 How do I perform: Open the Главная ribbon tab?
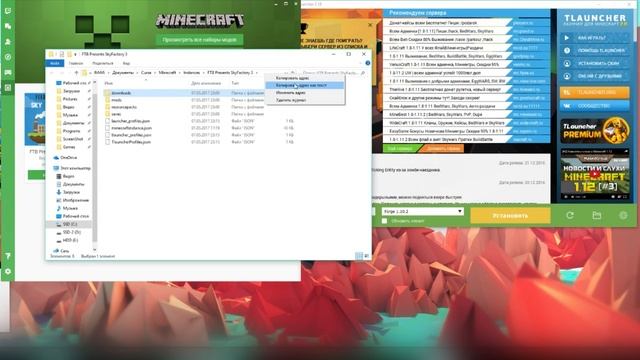click(76, 63)
